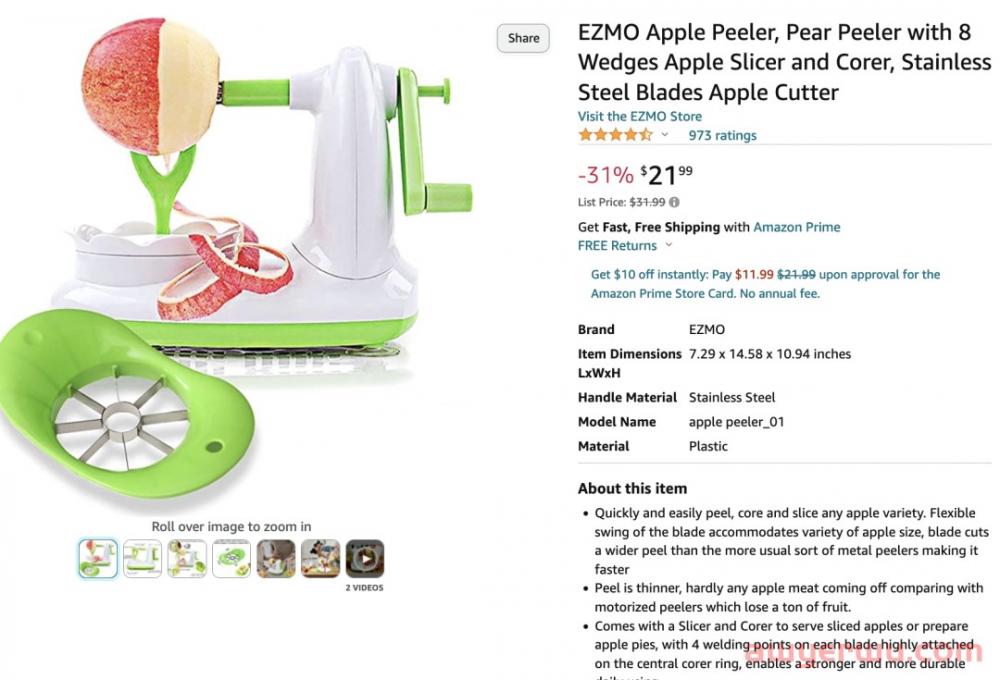The height and width of the screenshot is (680, 1000).
Task: Open the FREE Returns details link
Action: [x=617, y=245]
